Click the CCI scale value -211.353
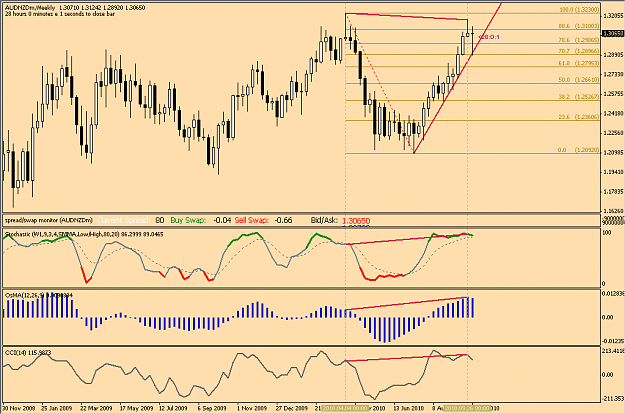 point(613,398)
